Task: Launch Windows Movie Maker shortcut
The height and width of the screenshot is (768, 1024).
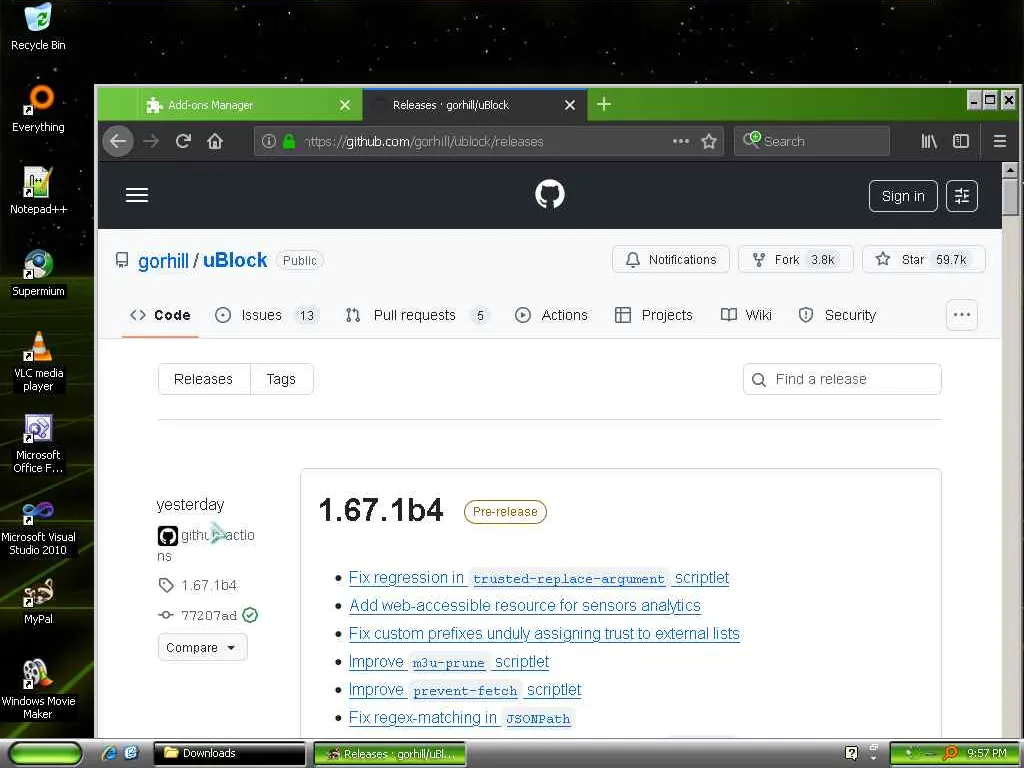Action: click(38, 690)
